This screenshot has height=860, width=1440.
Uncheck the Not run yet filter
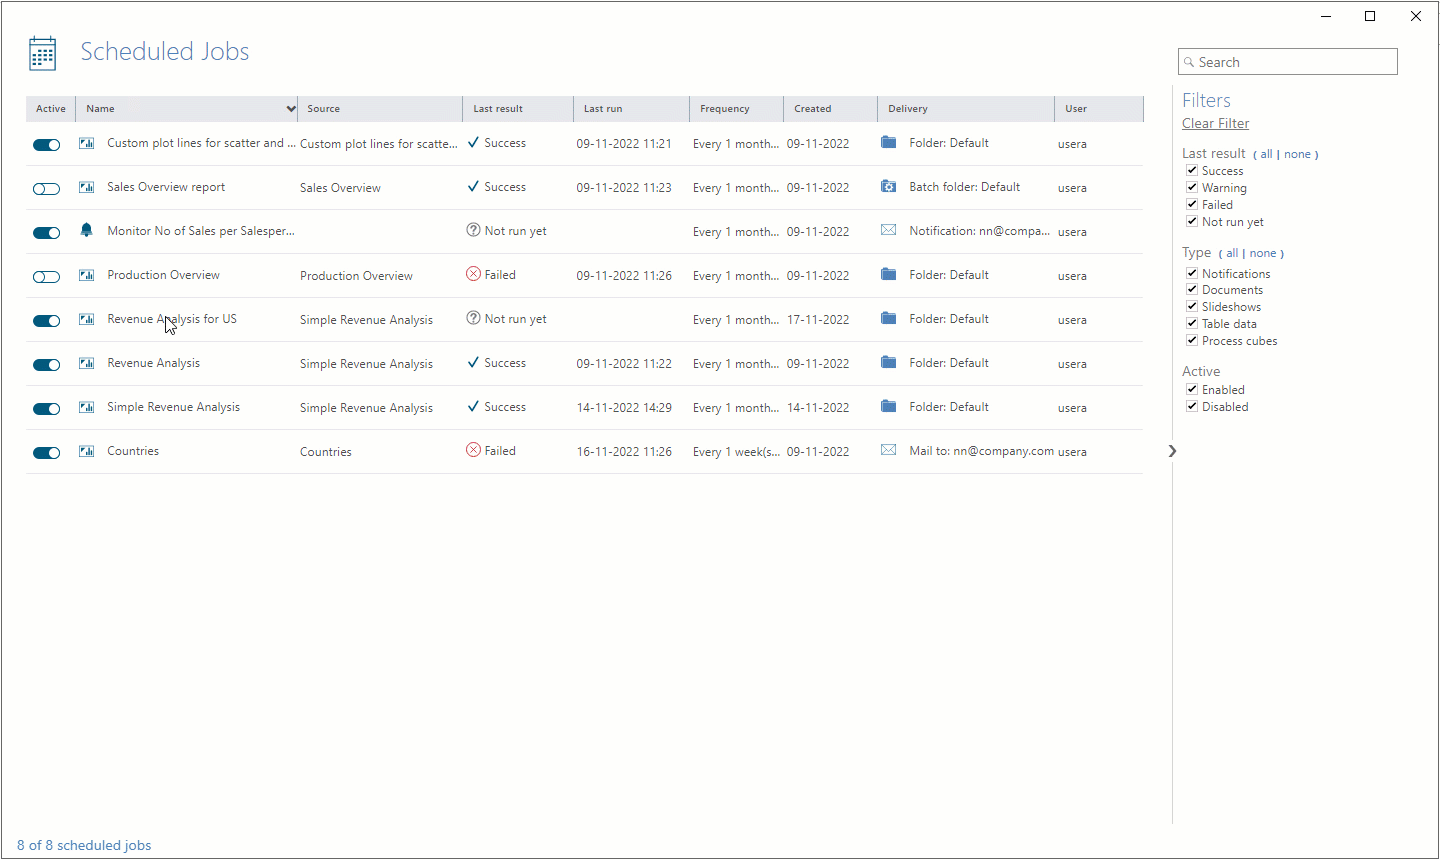pyautogui.click(x=1192, y=221)
